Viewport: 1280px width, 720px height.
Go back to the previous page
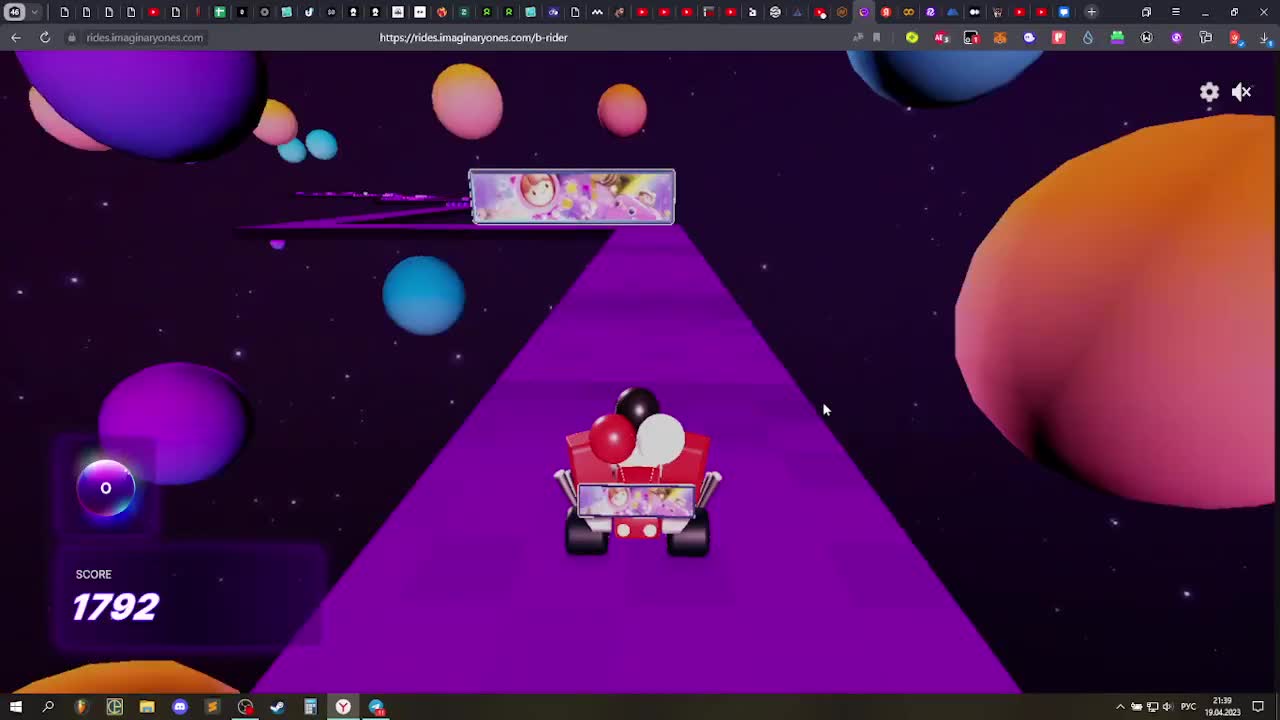click(16, 37)
